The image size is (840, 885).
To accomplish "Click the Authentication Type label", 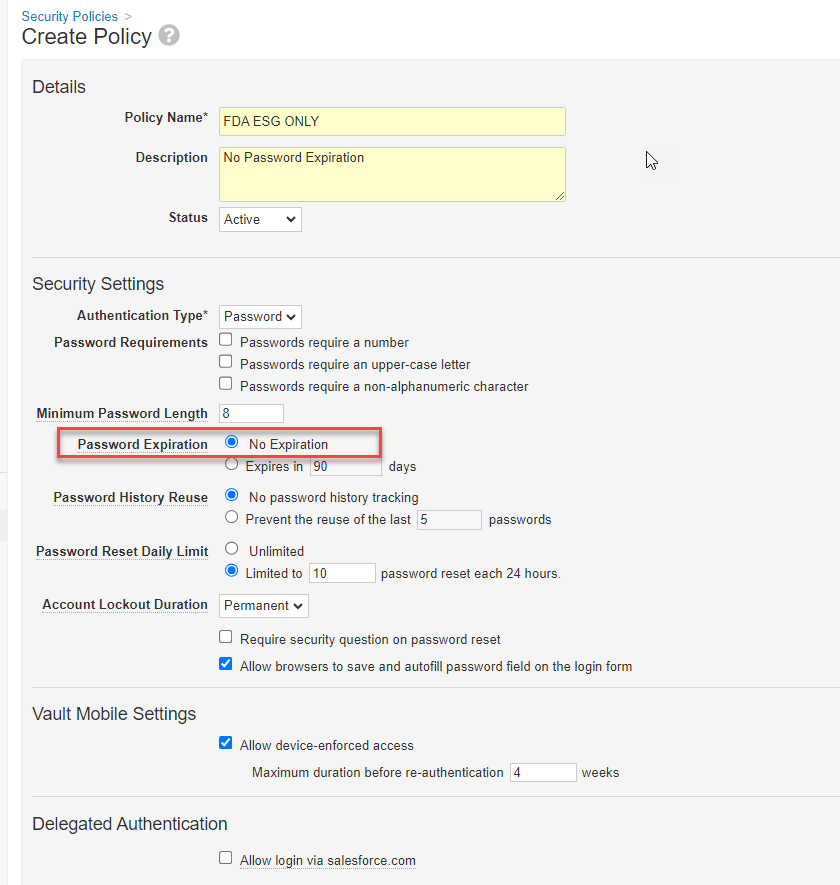I will 142,316.
